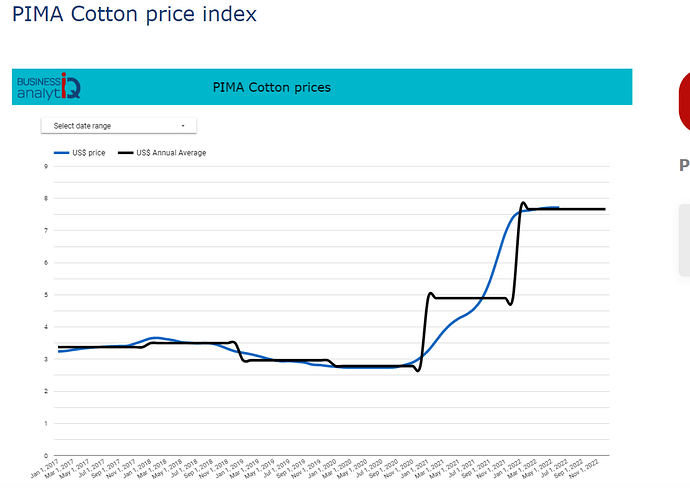690x488 pixels.
Task: Click the Nov 1, 2022 axis label
Action: point(584,469)
